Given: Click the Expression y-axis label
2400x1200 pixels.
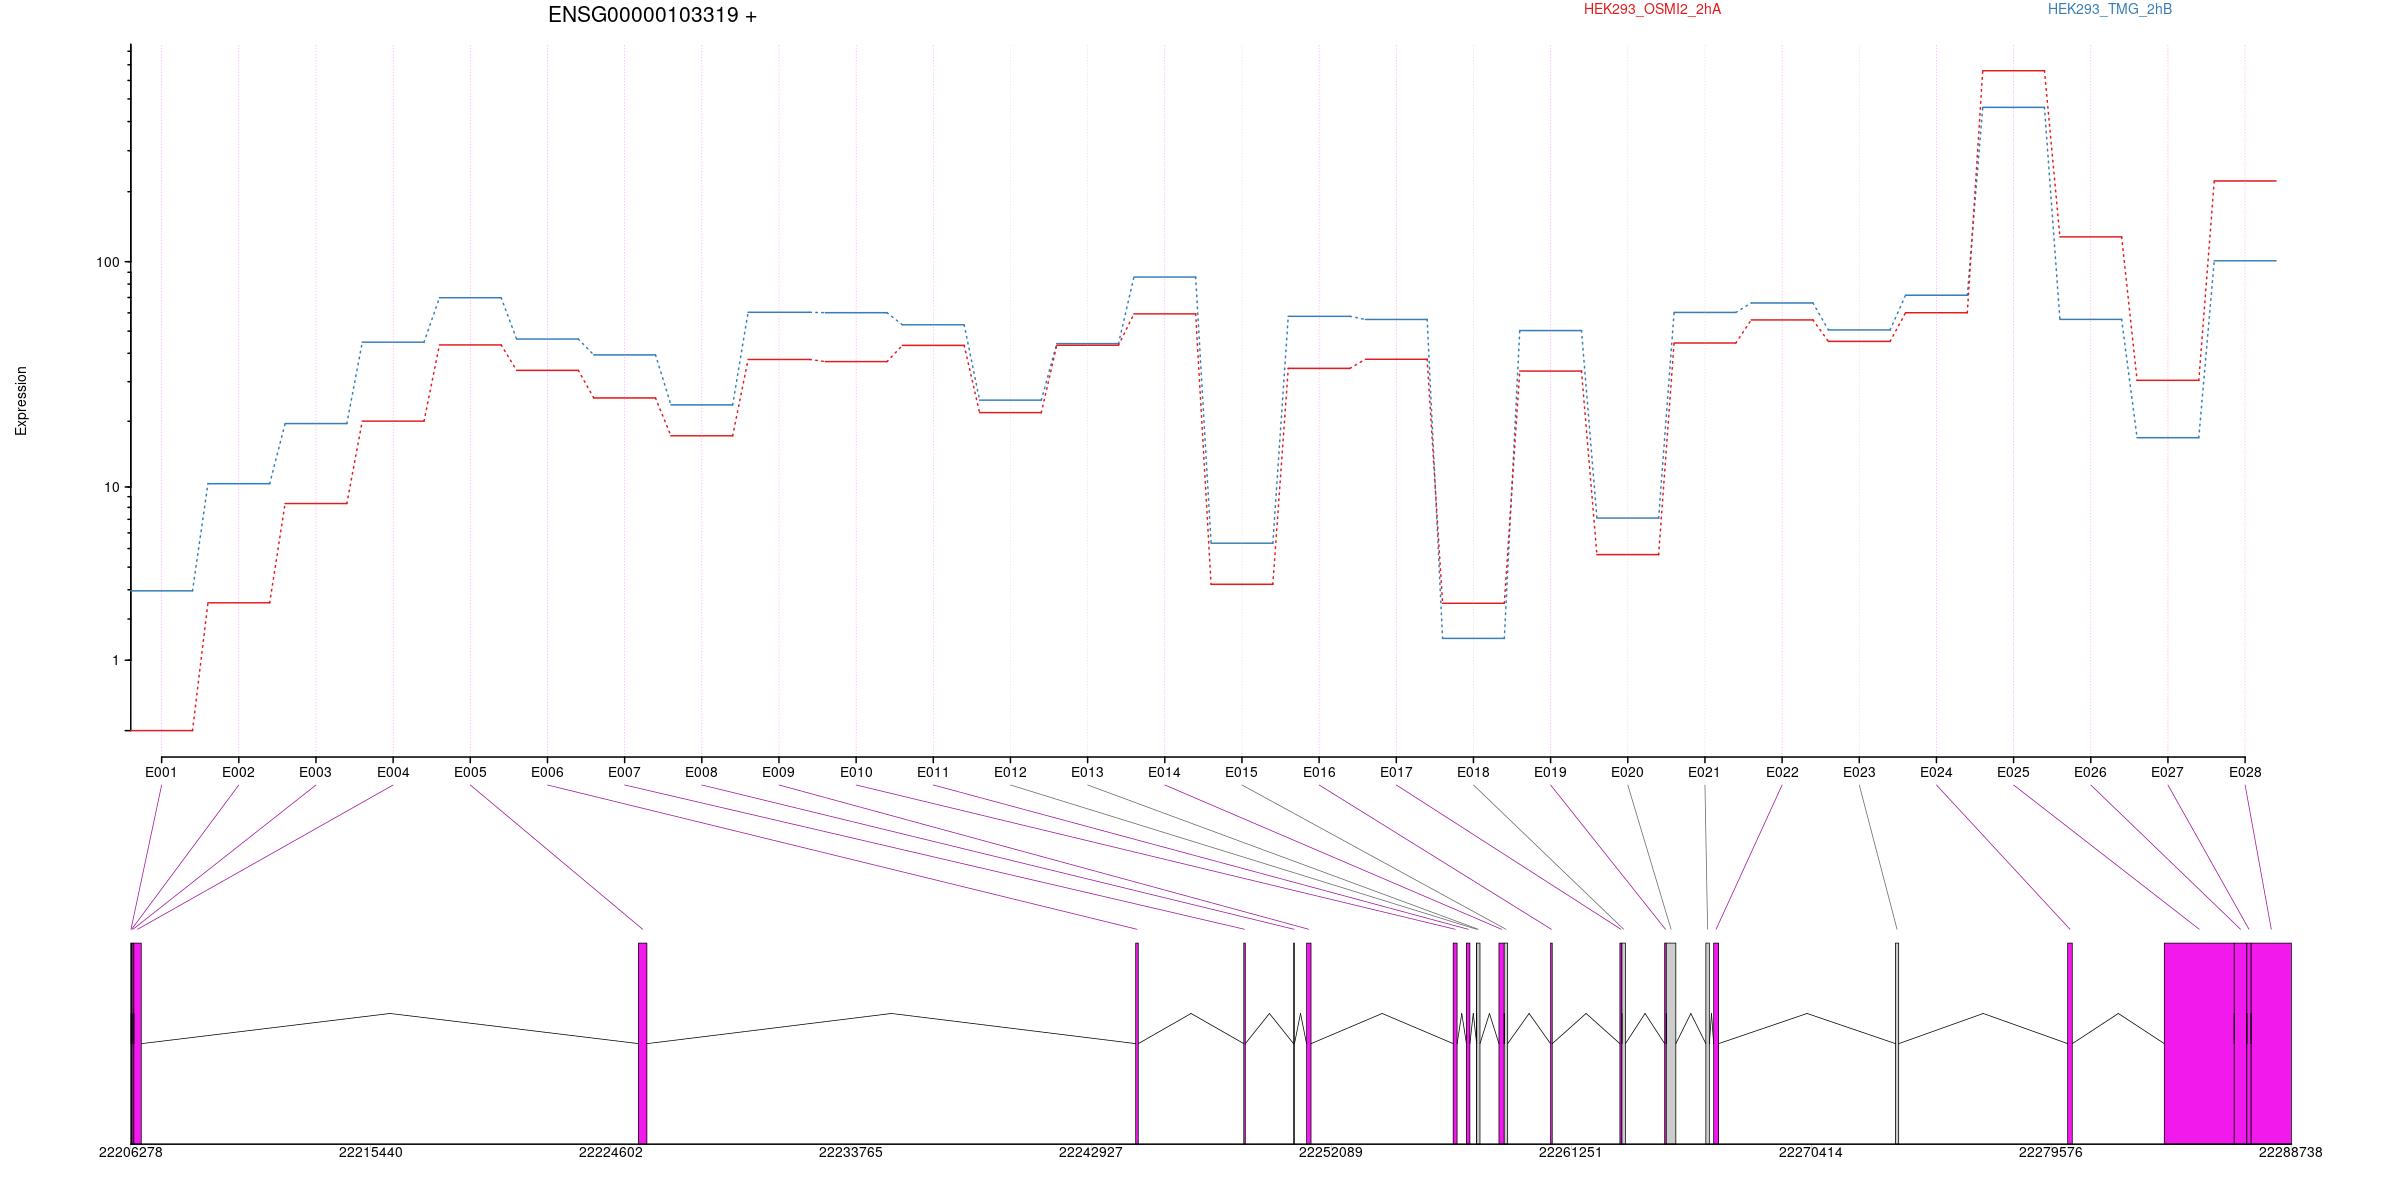Looking at the screenshot, I should (x=21, y=401).
